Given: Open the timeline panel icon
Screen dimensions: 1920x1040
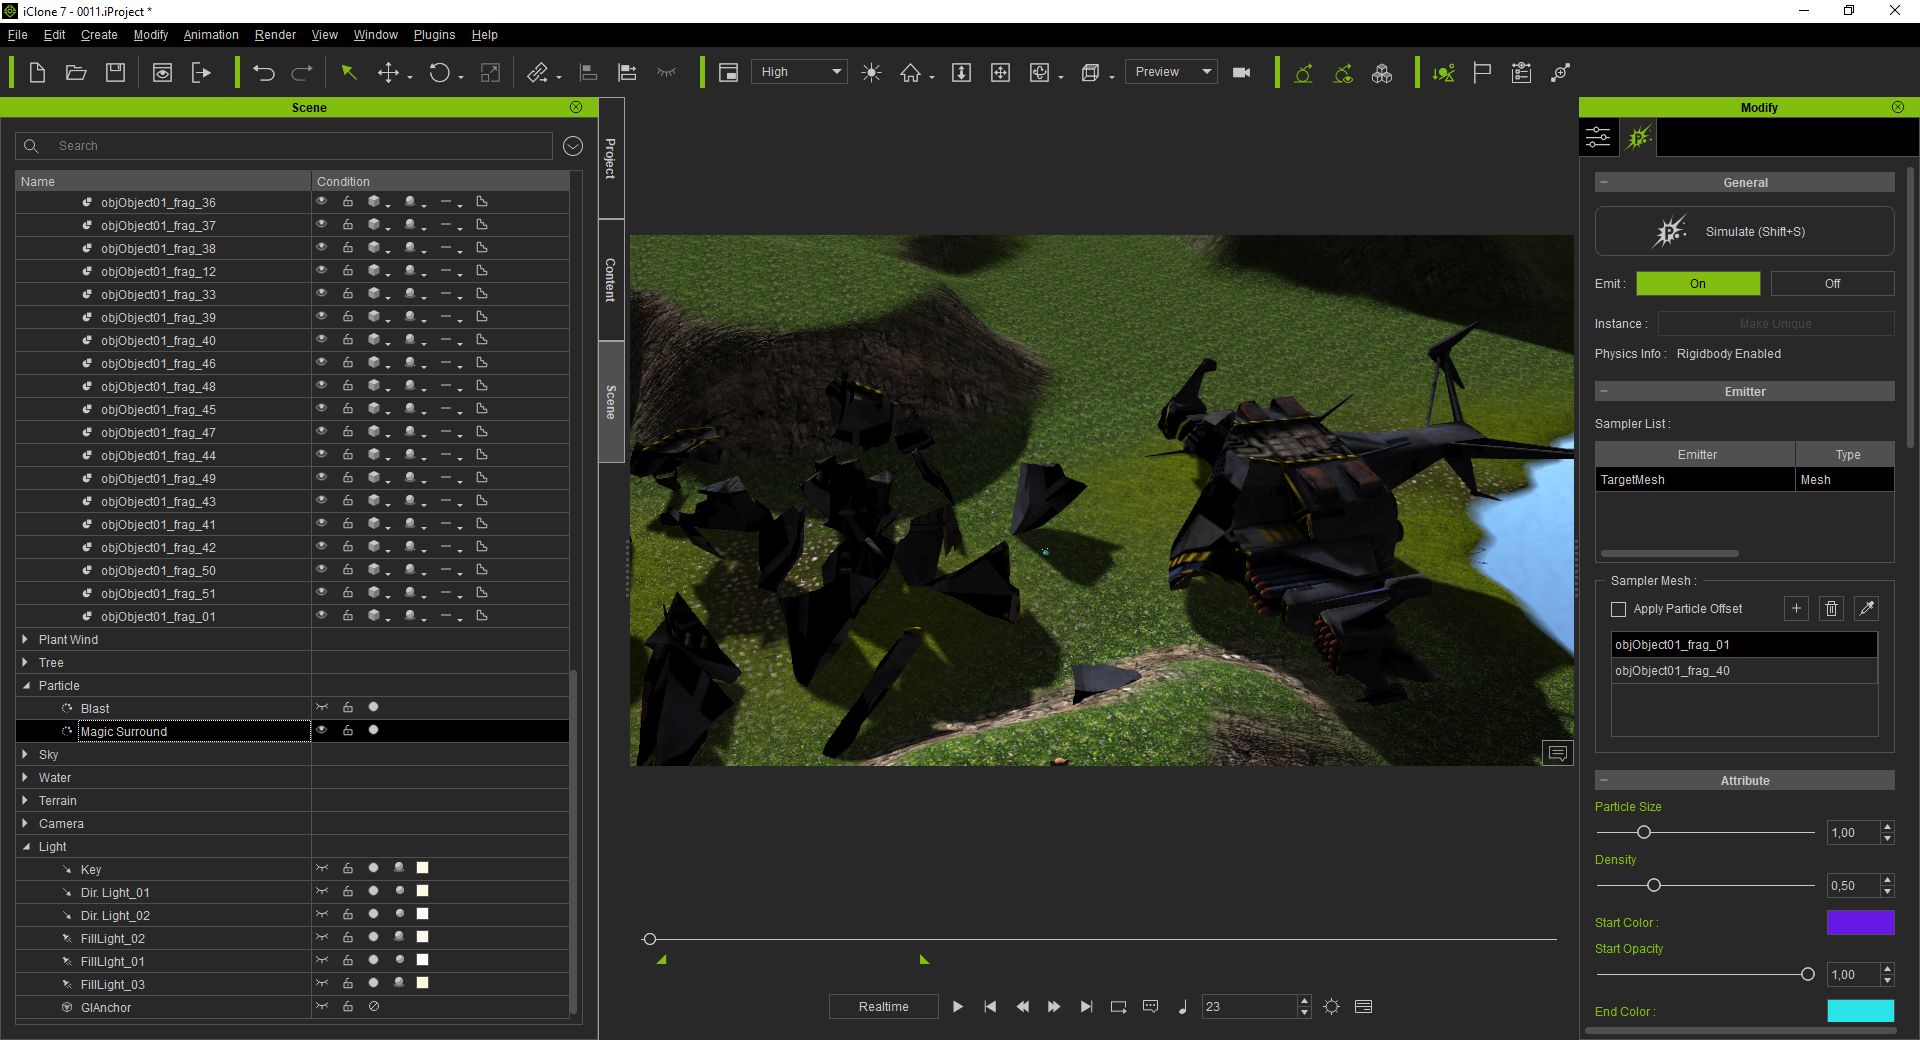Looking at the screenshot, I should coord(1363,1007).
